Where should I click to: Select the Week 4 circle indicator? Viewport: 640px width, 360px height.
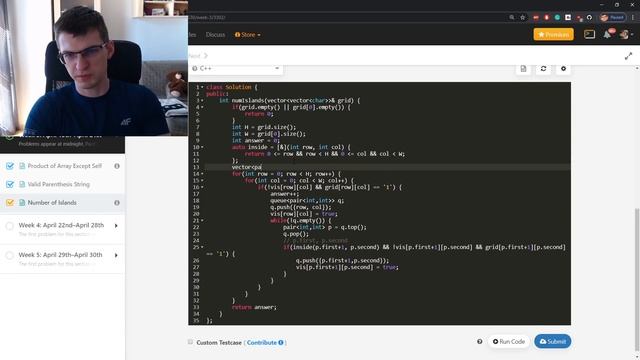point(10,226)
